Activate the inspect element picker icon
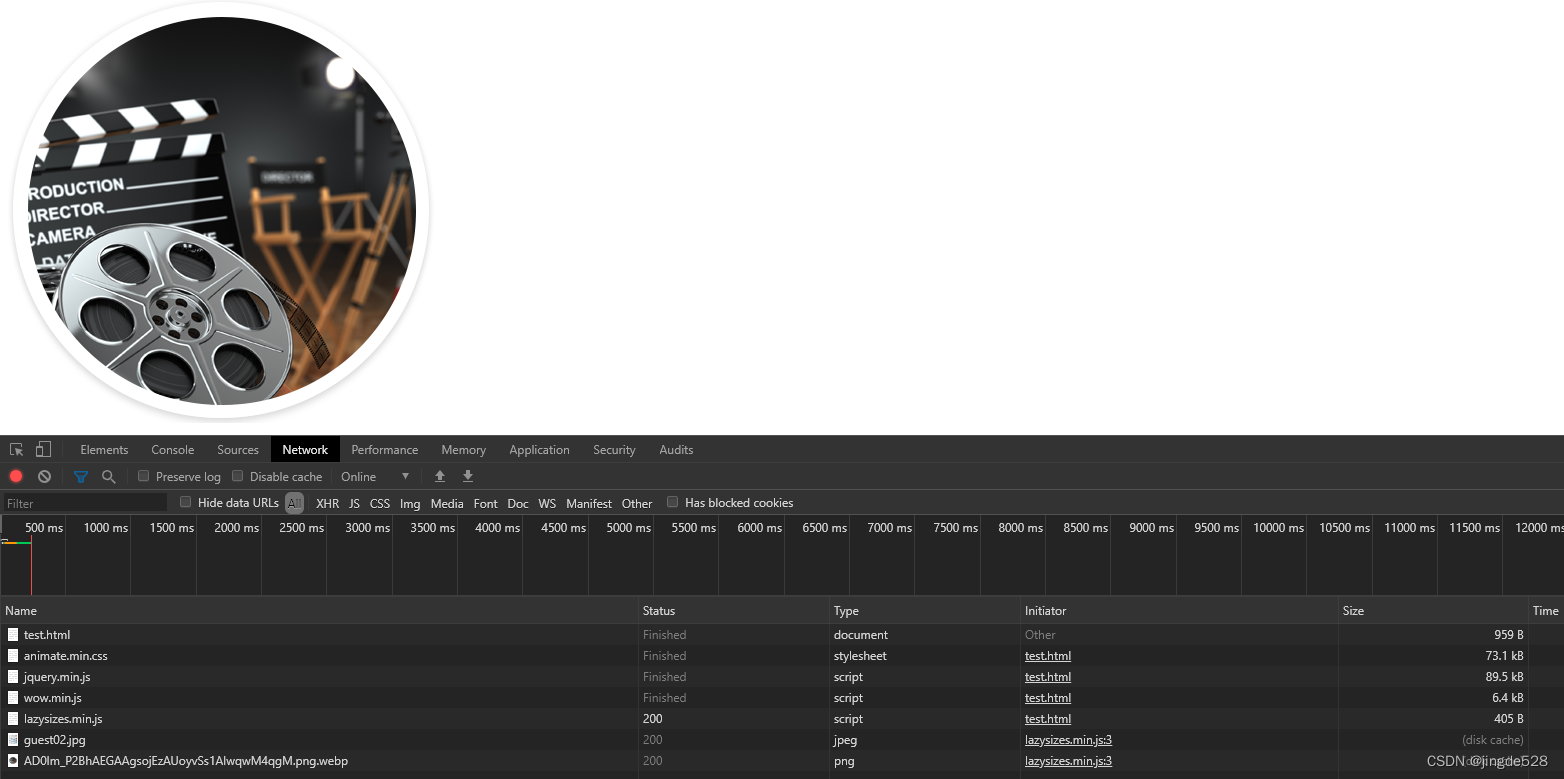1564x779 pixels. click(16, 449)
